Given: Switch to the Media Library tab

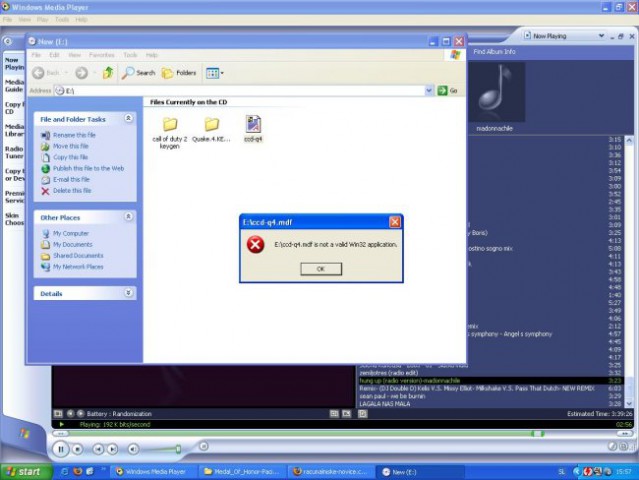Looking at the screenshot, I should pyautogui.click(x=14, y=130).
